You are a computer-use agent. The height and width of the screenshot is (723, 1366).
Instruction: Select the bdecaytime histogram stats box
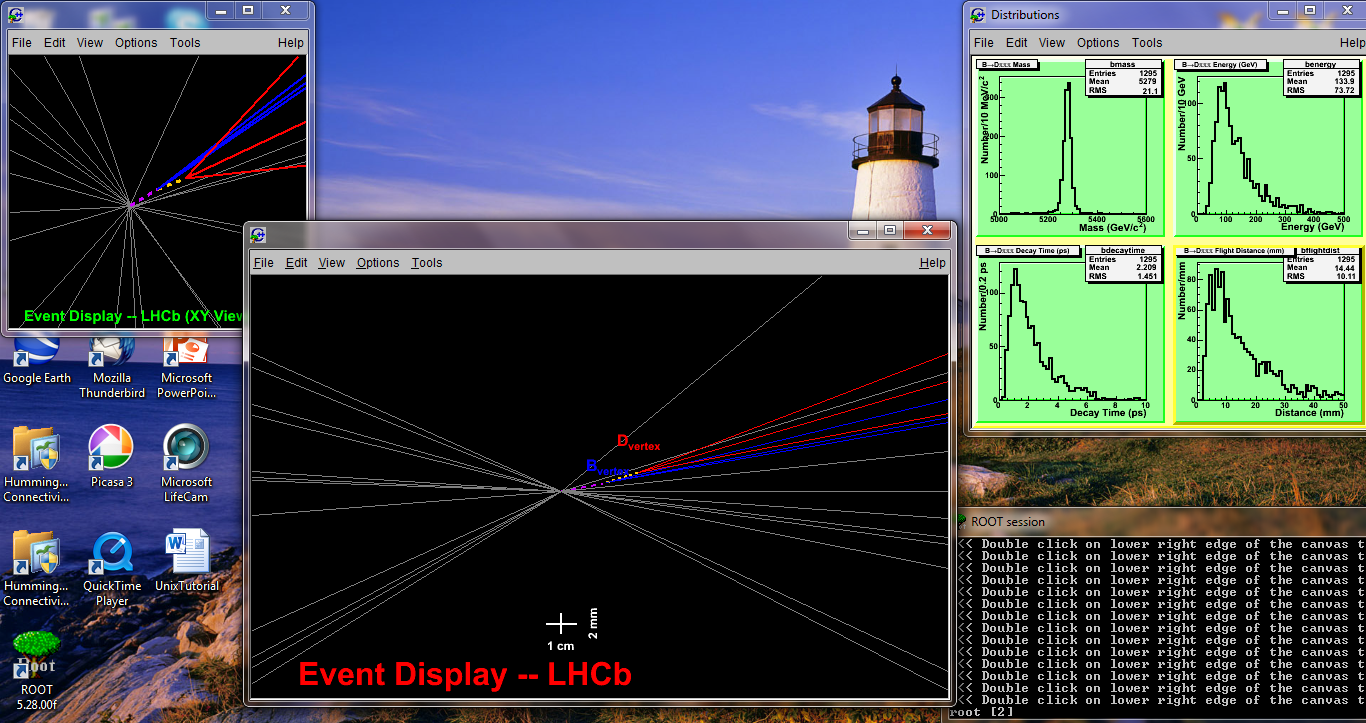[x=1124, y=263]
